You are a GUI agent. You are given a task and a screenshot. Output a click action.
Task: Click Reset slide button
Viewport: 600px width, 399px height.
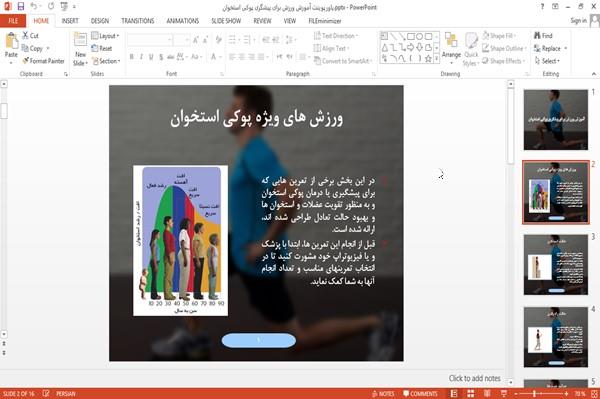pos(102,48)
